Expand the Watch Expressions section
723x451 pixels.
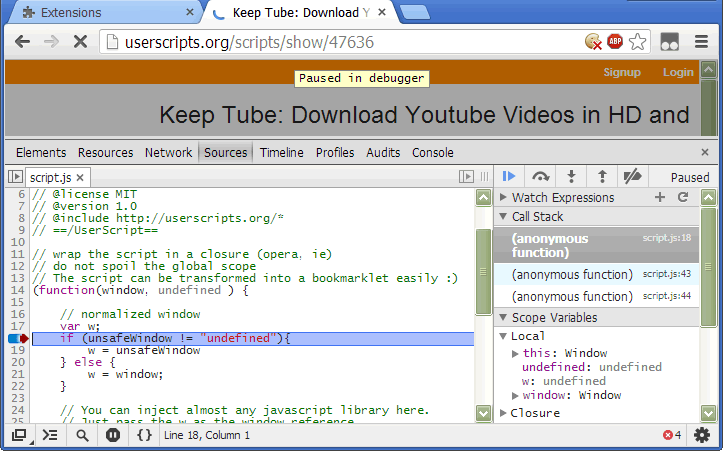point(504,197)
